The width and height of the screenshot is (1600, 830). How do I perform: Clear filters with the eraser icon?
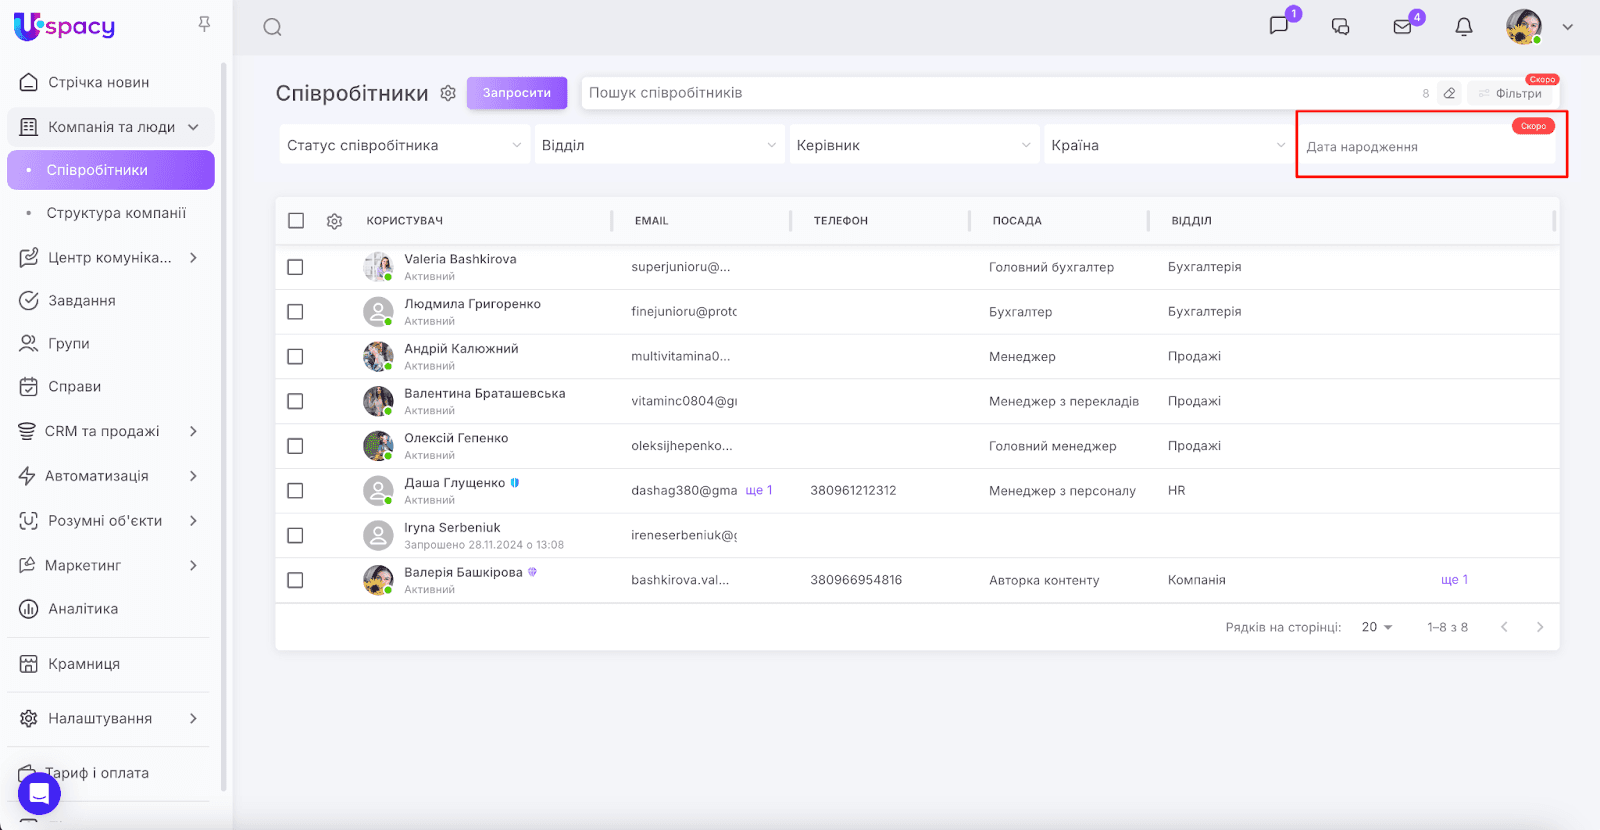click(1449, 93)
